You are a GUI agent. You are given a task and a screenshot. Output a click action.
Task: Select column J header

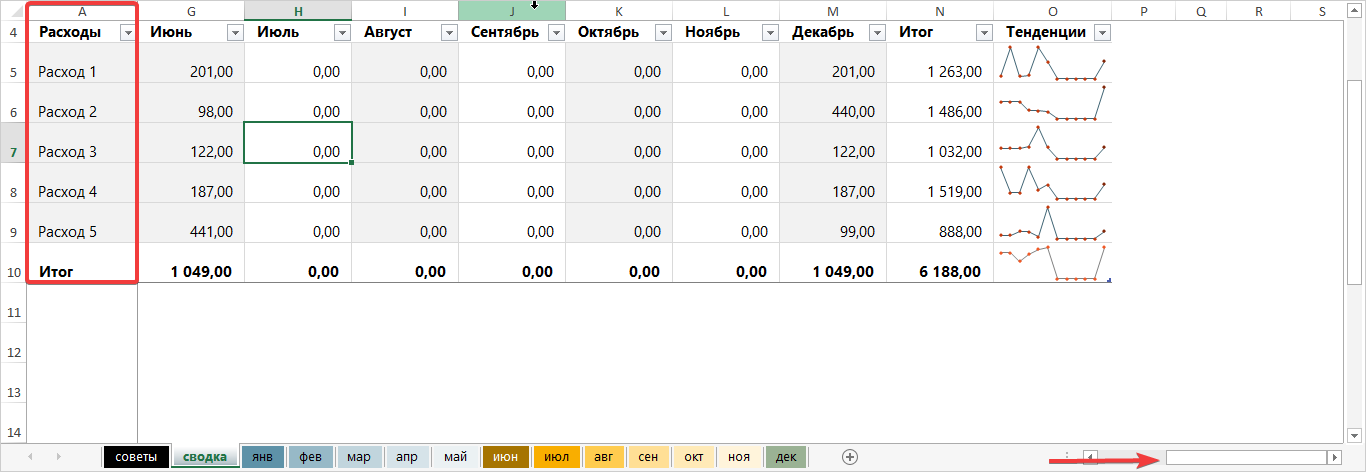point(511,10)
